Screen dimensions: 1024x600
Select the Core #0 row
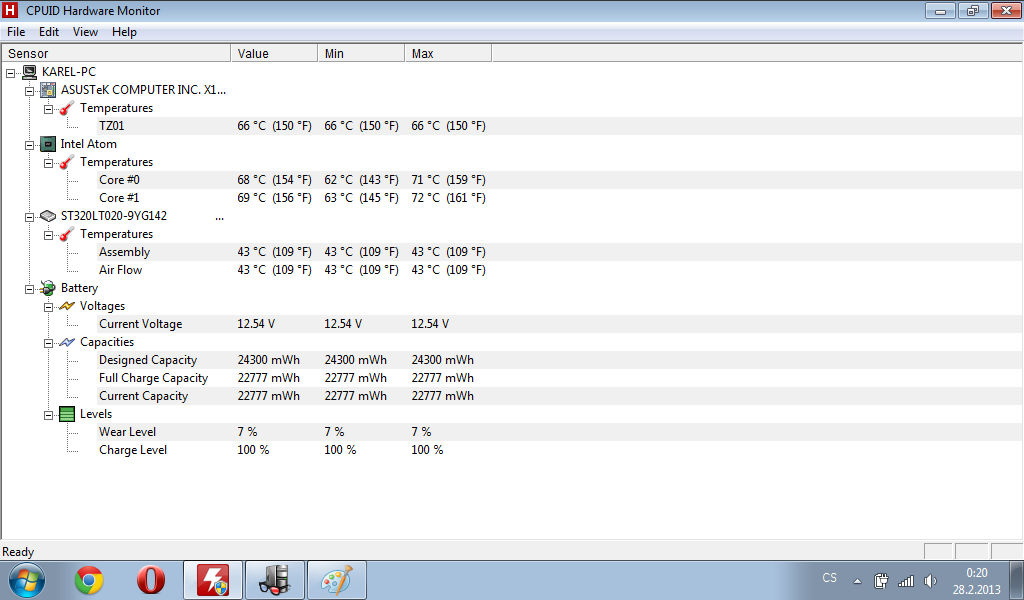[560, 180]
